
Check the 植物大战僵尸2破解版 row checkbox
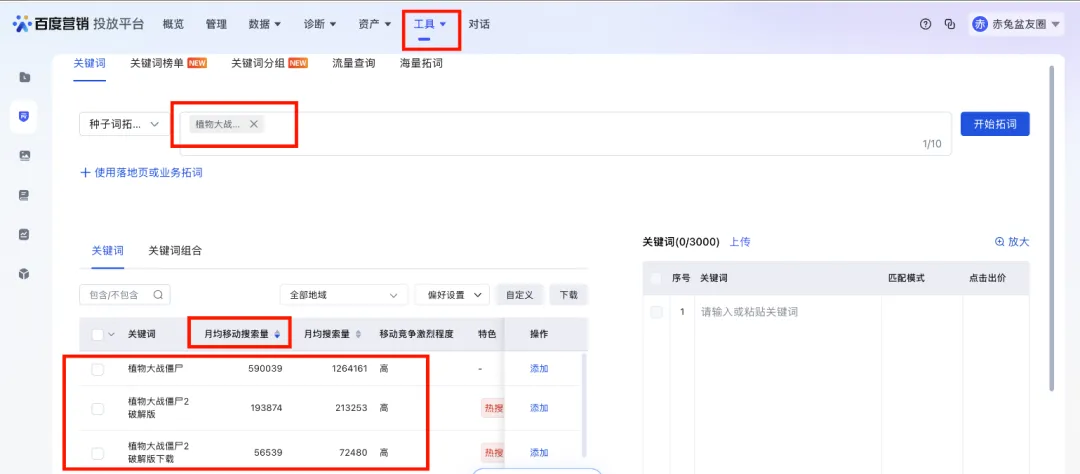click(x=98, y=409)
